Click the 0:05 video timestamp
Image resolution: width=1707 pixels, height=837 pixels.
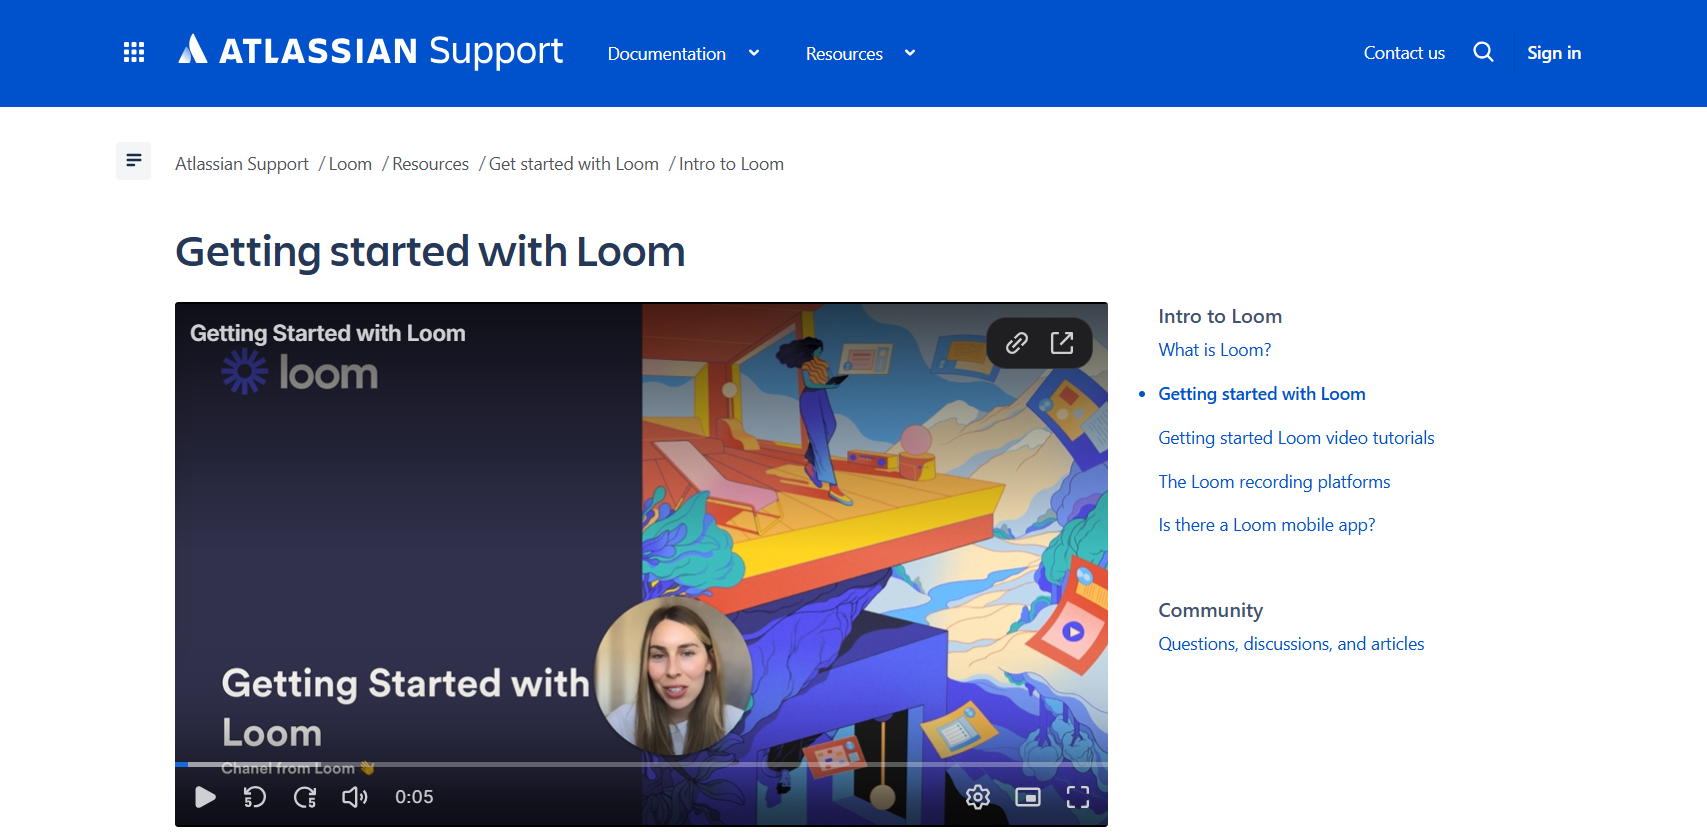pyautogui.click(x=414, y=797)
